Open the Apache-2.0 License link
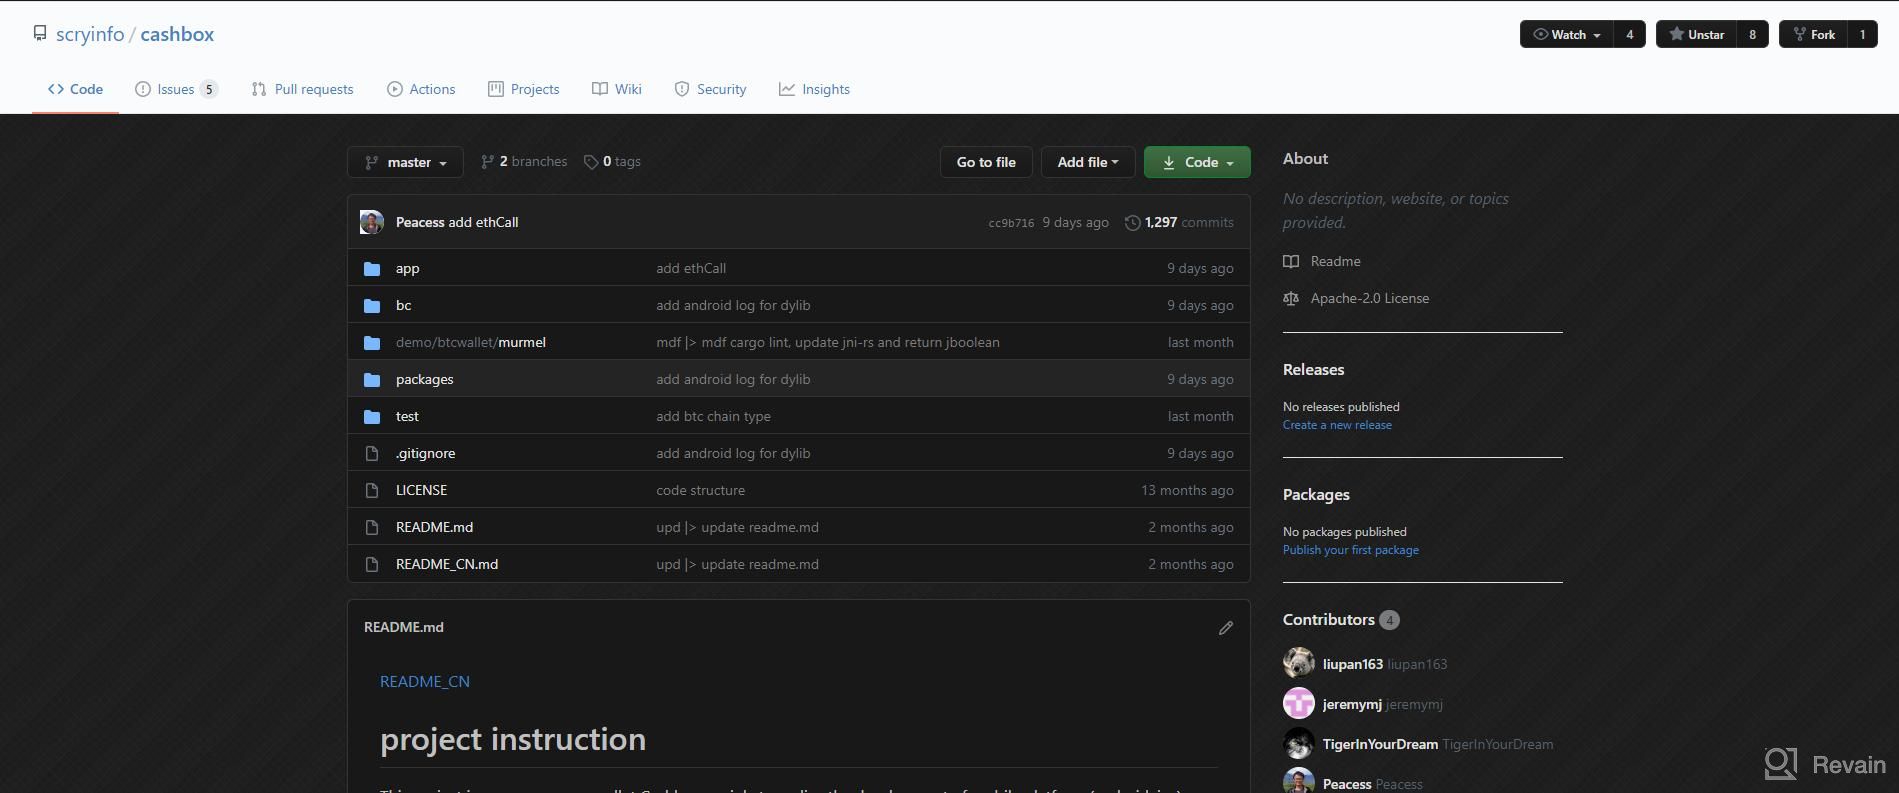1899x793 pixels. 1356,298
